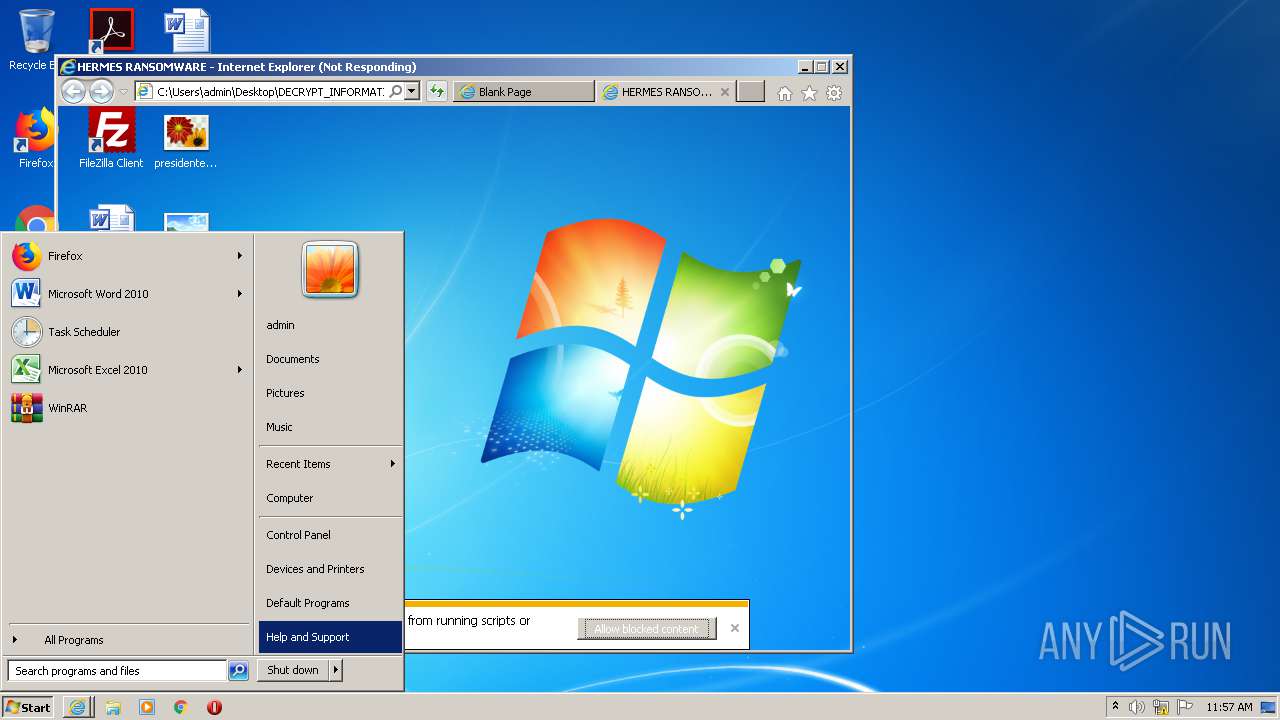Screen dimensions: 1280x720
Task: Launch Task Scheduler from Start menu
Action: click(x=127, y=332)
